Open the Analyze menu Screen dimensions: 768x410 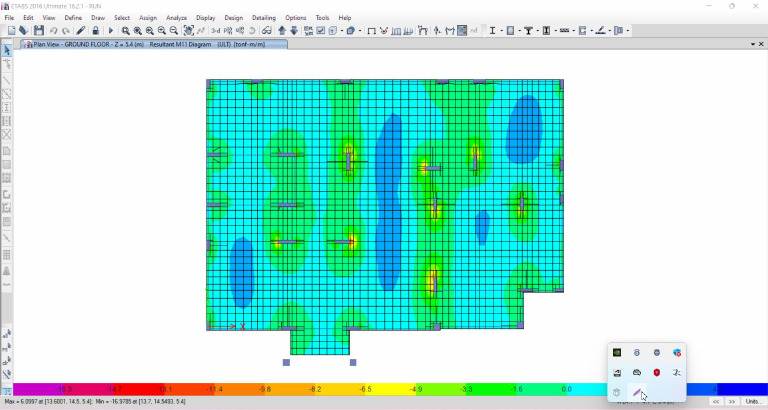(176, 18)
